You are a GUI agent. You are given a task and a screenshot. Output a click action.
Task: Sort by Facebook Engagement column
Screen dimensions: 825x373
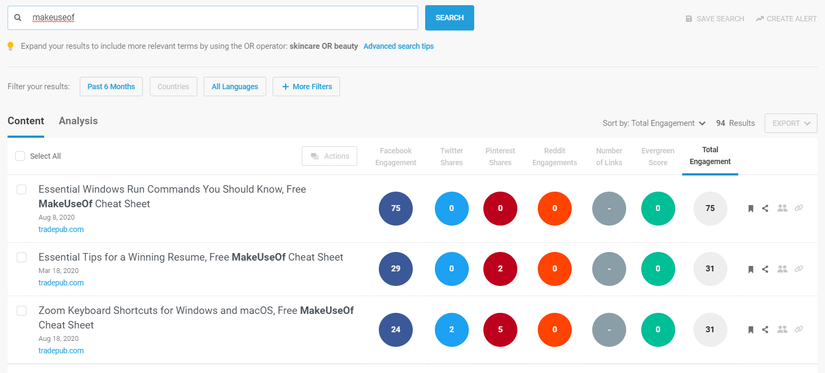[x=396, y=157]
